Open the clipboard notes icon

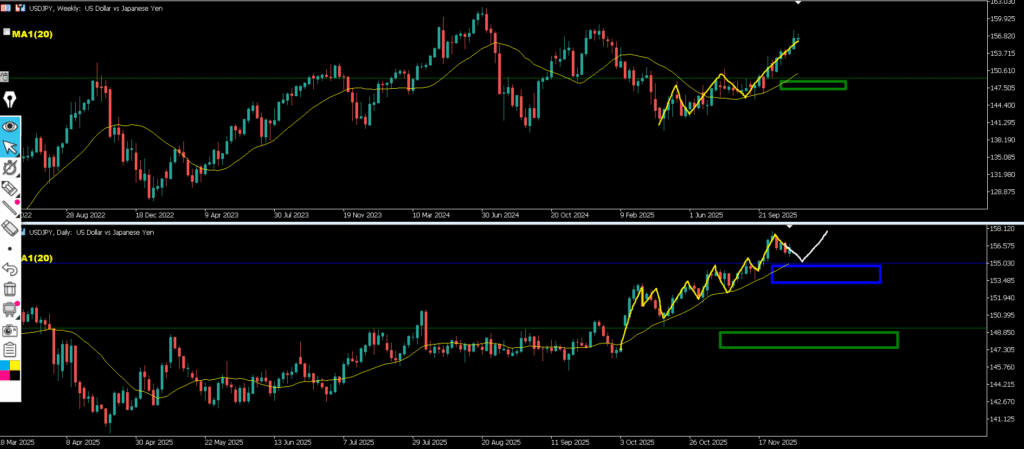point(11,349)
